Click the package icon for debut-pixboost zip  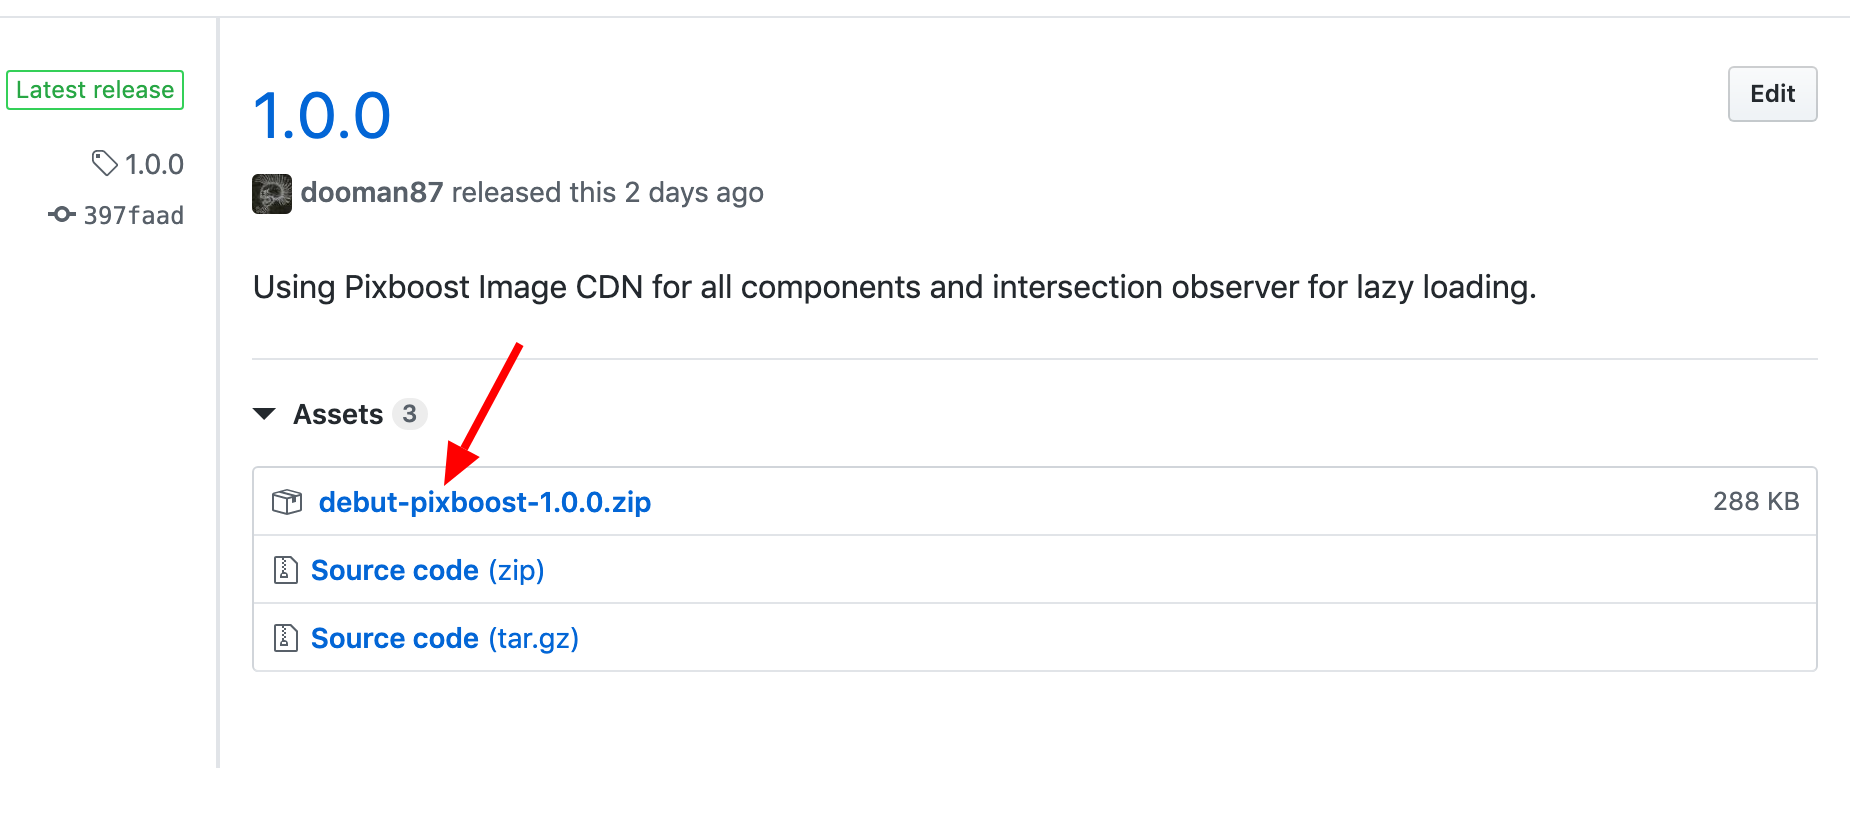287,501
